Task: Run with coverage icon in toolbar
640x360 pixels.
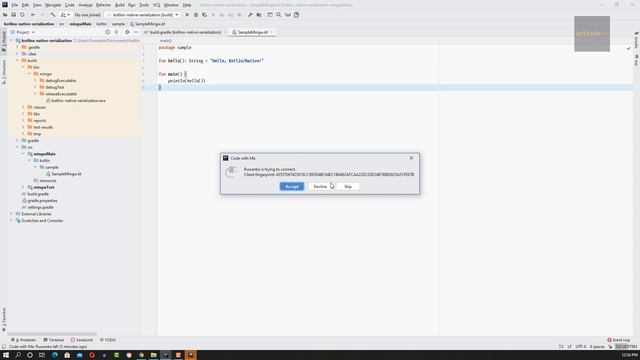Action: click(x=204, y=15)
